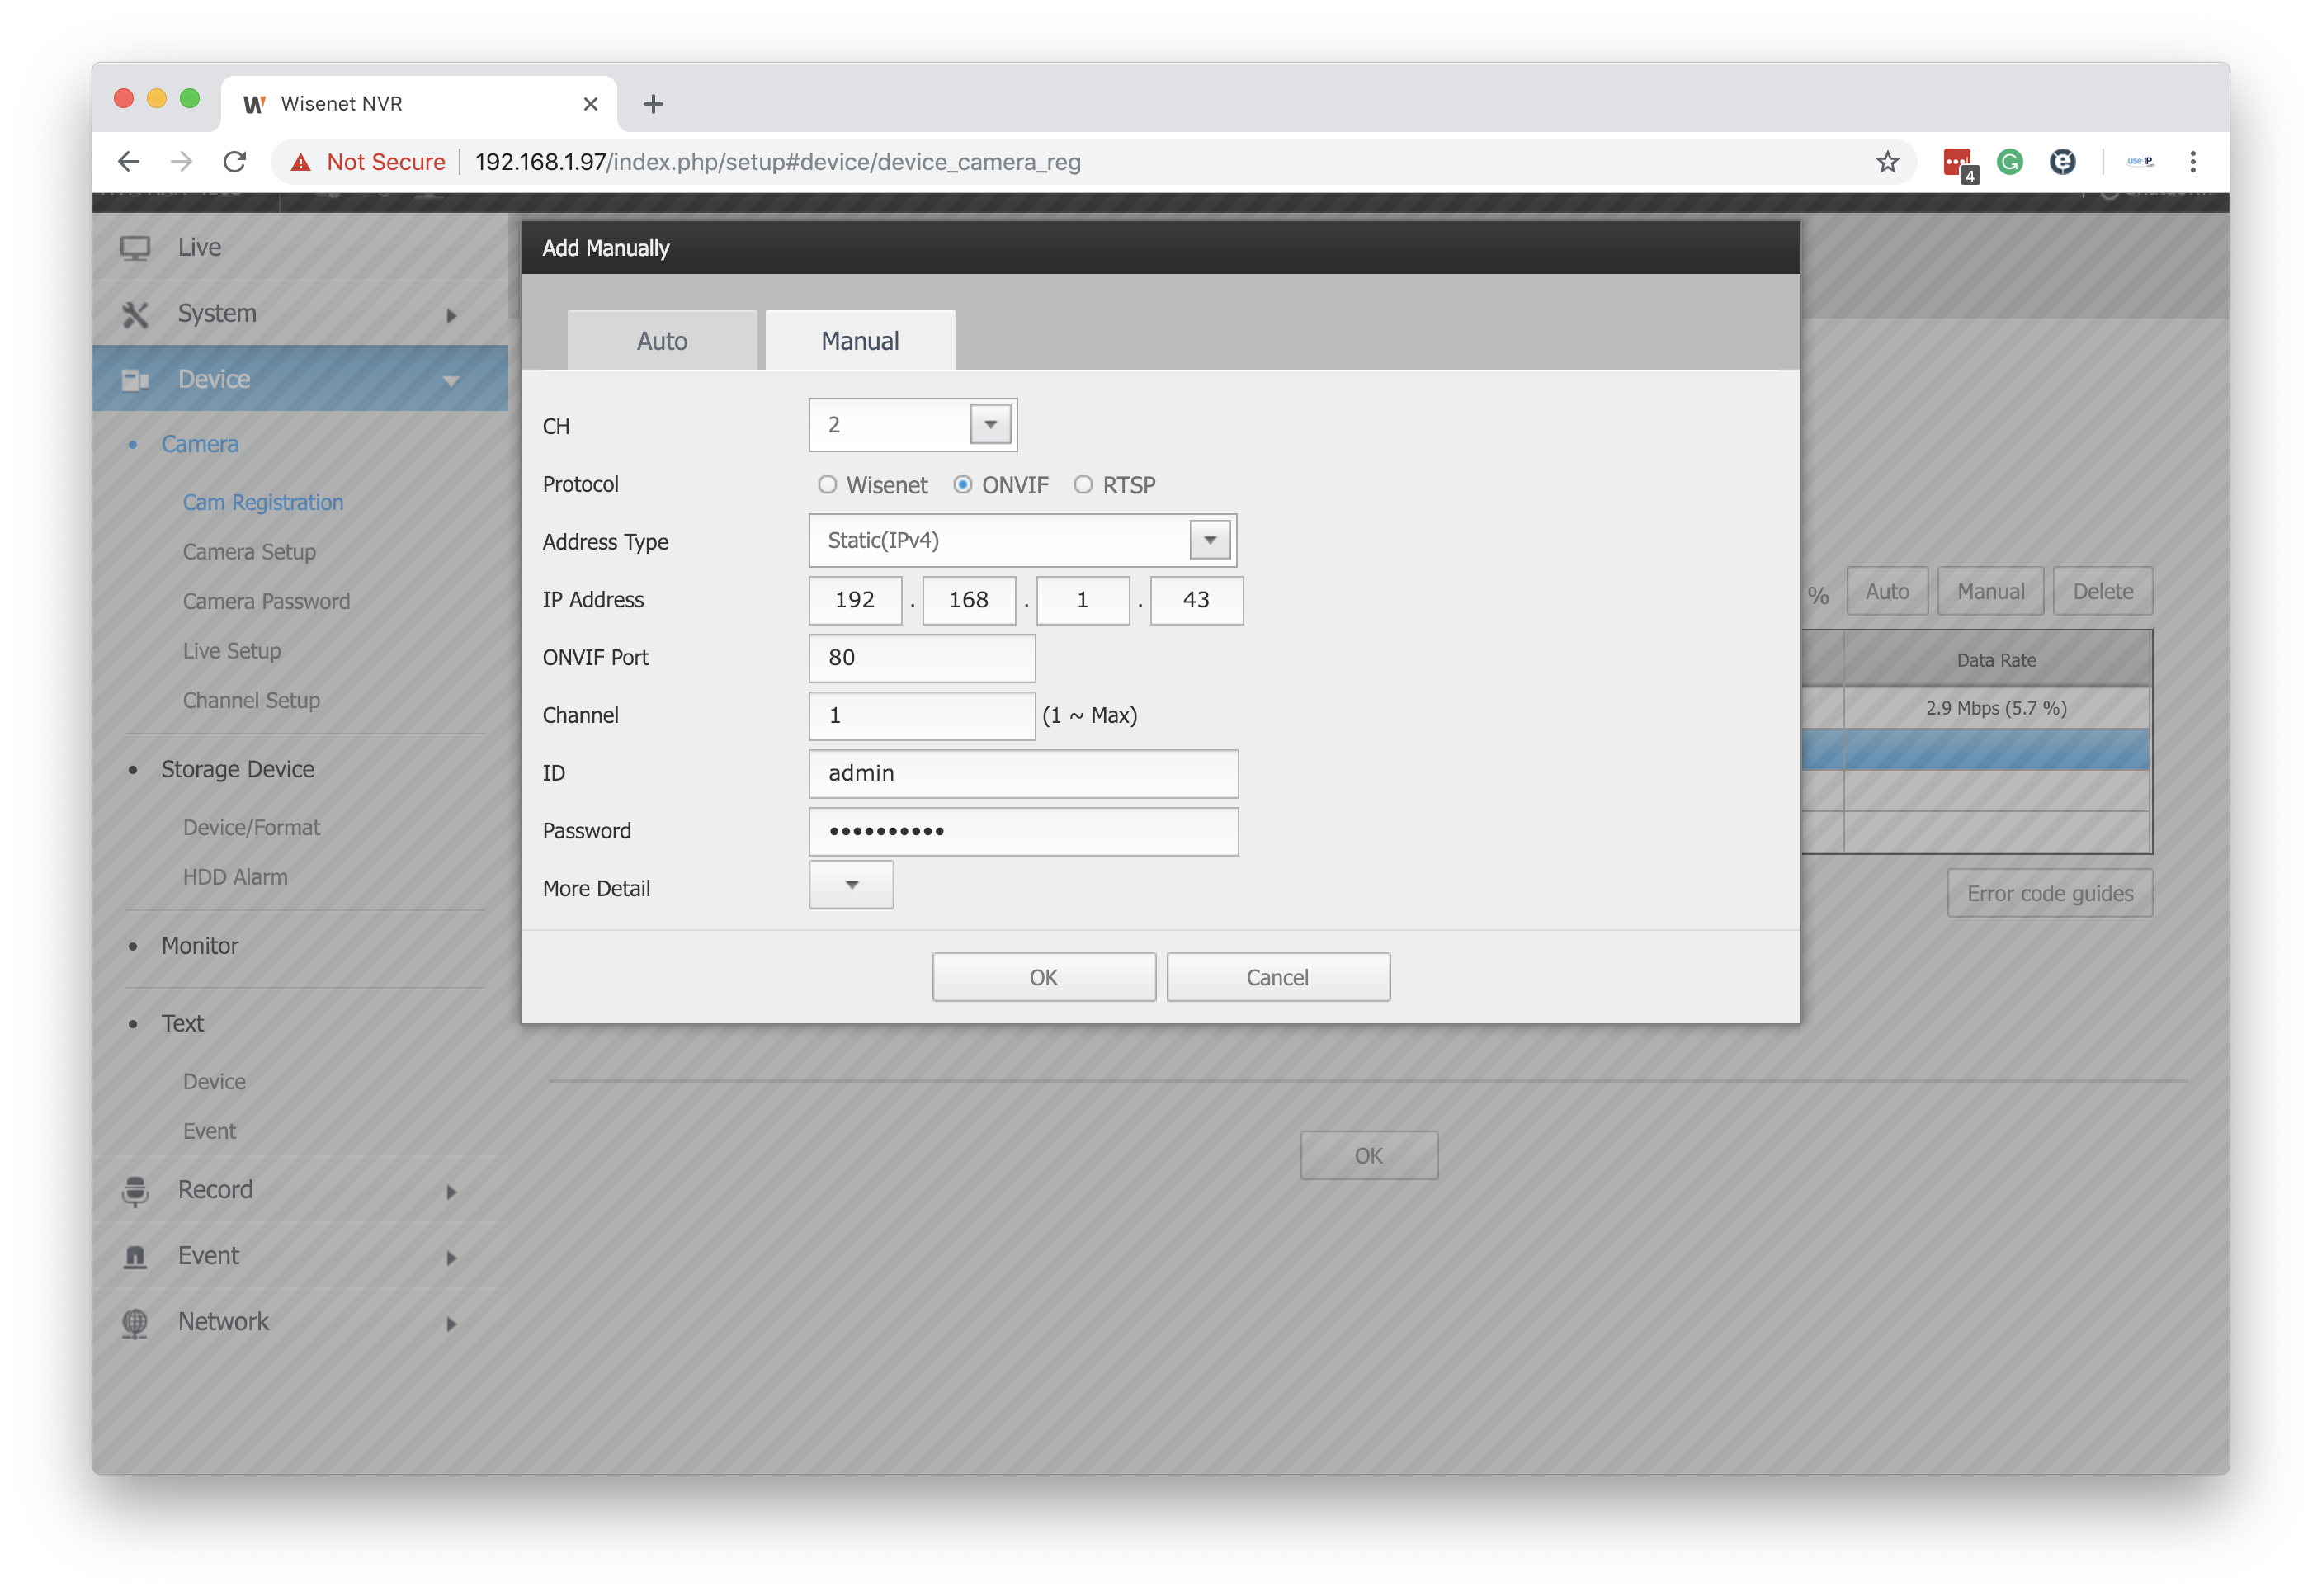Open the CH channel number dropdown

pyautogui.click(x=990, y=425)
